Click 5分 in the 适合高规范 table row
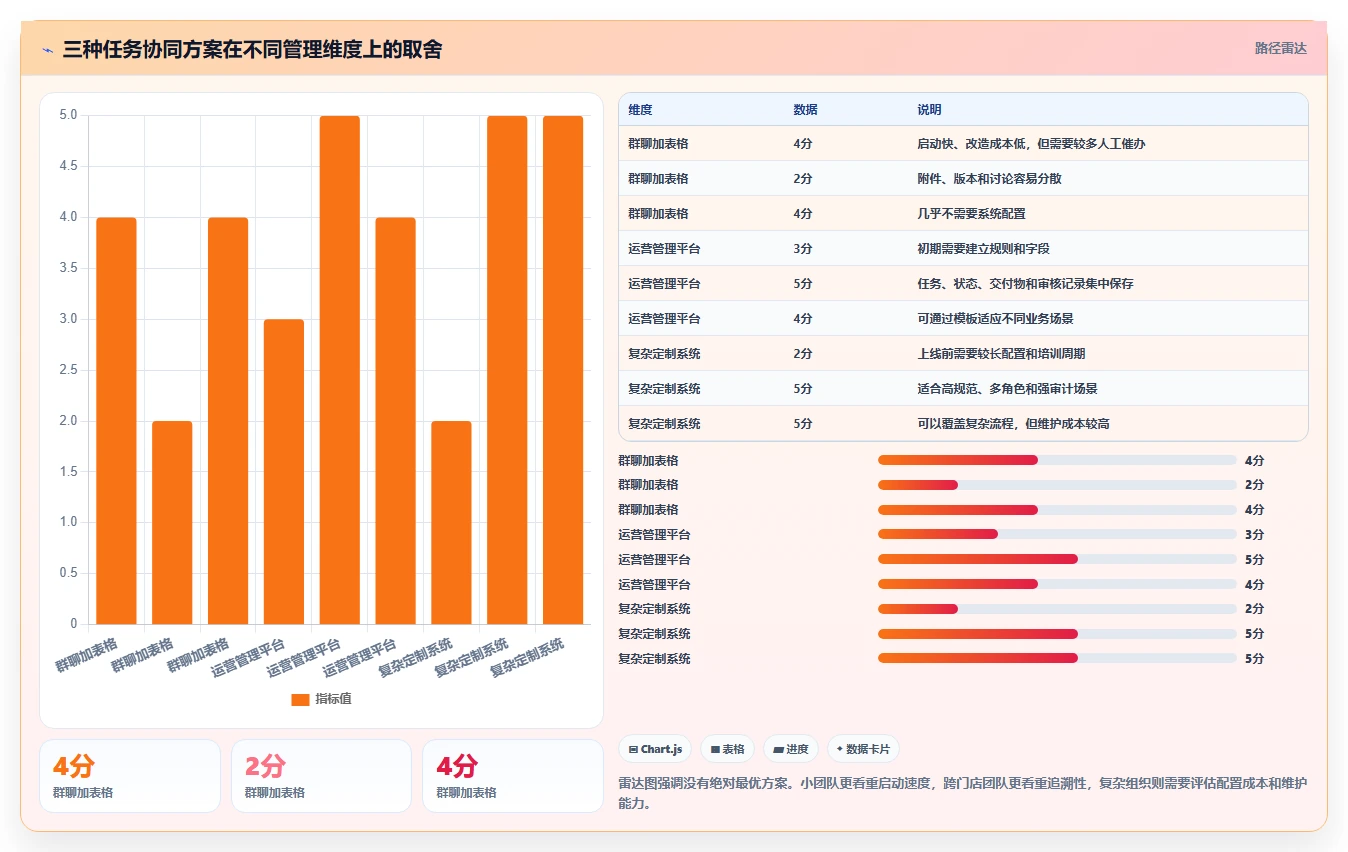Image resolution: width=1348 pixels, height=852 pixels. tap(803, 389)
